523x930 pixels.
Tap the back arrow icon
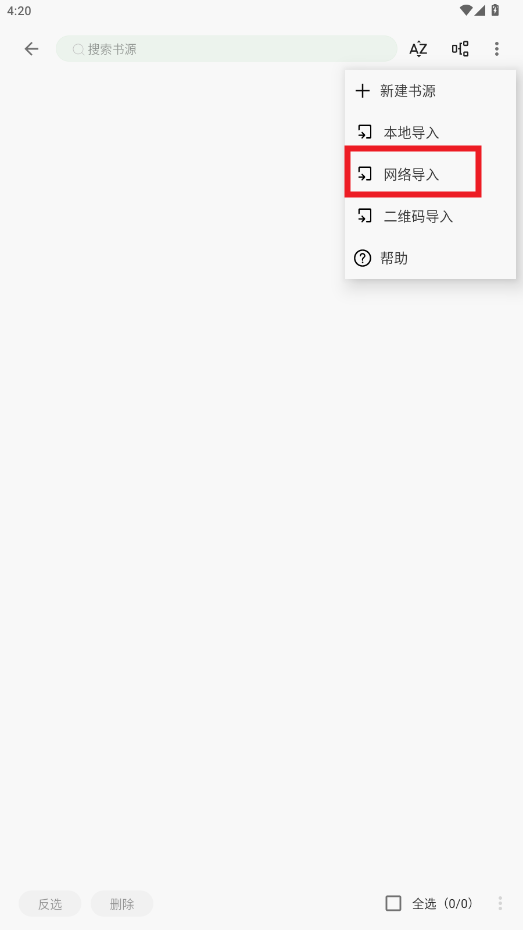(x=31, y=49)
